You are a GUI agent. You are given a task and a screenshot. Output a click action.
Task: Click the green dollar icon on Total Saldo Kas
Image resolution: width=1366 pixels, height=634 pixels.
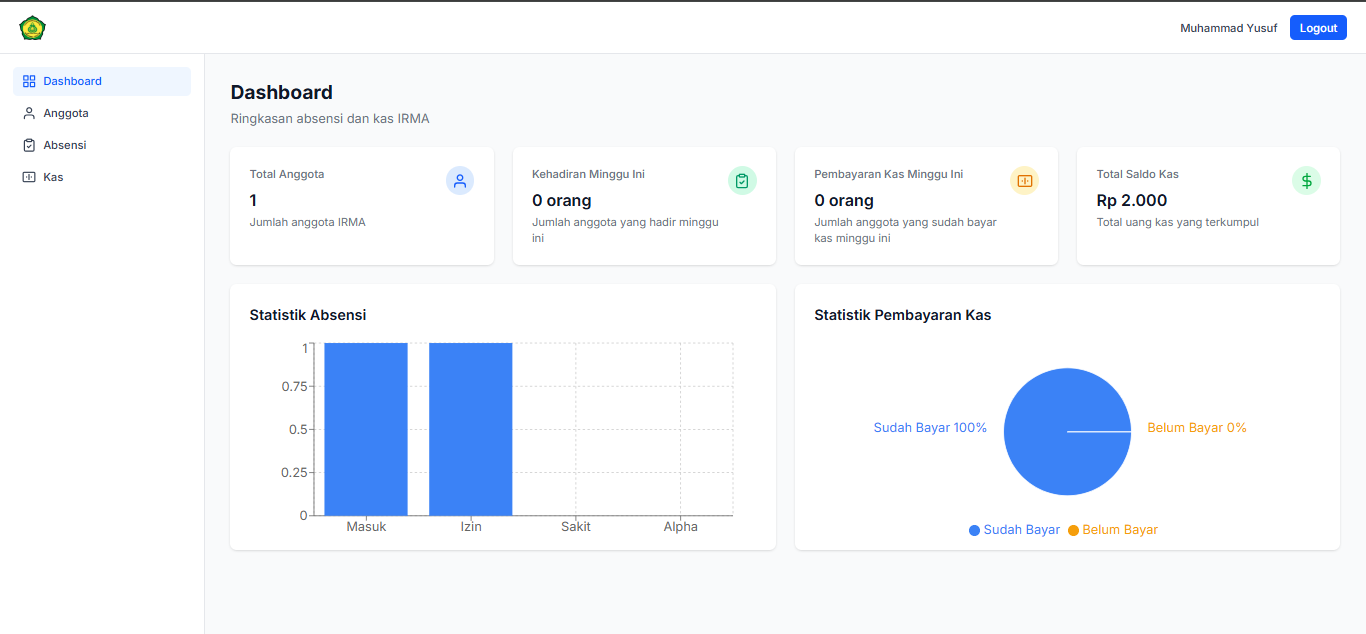[1306, 181]
